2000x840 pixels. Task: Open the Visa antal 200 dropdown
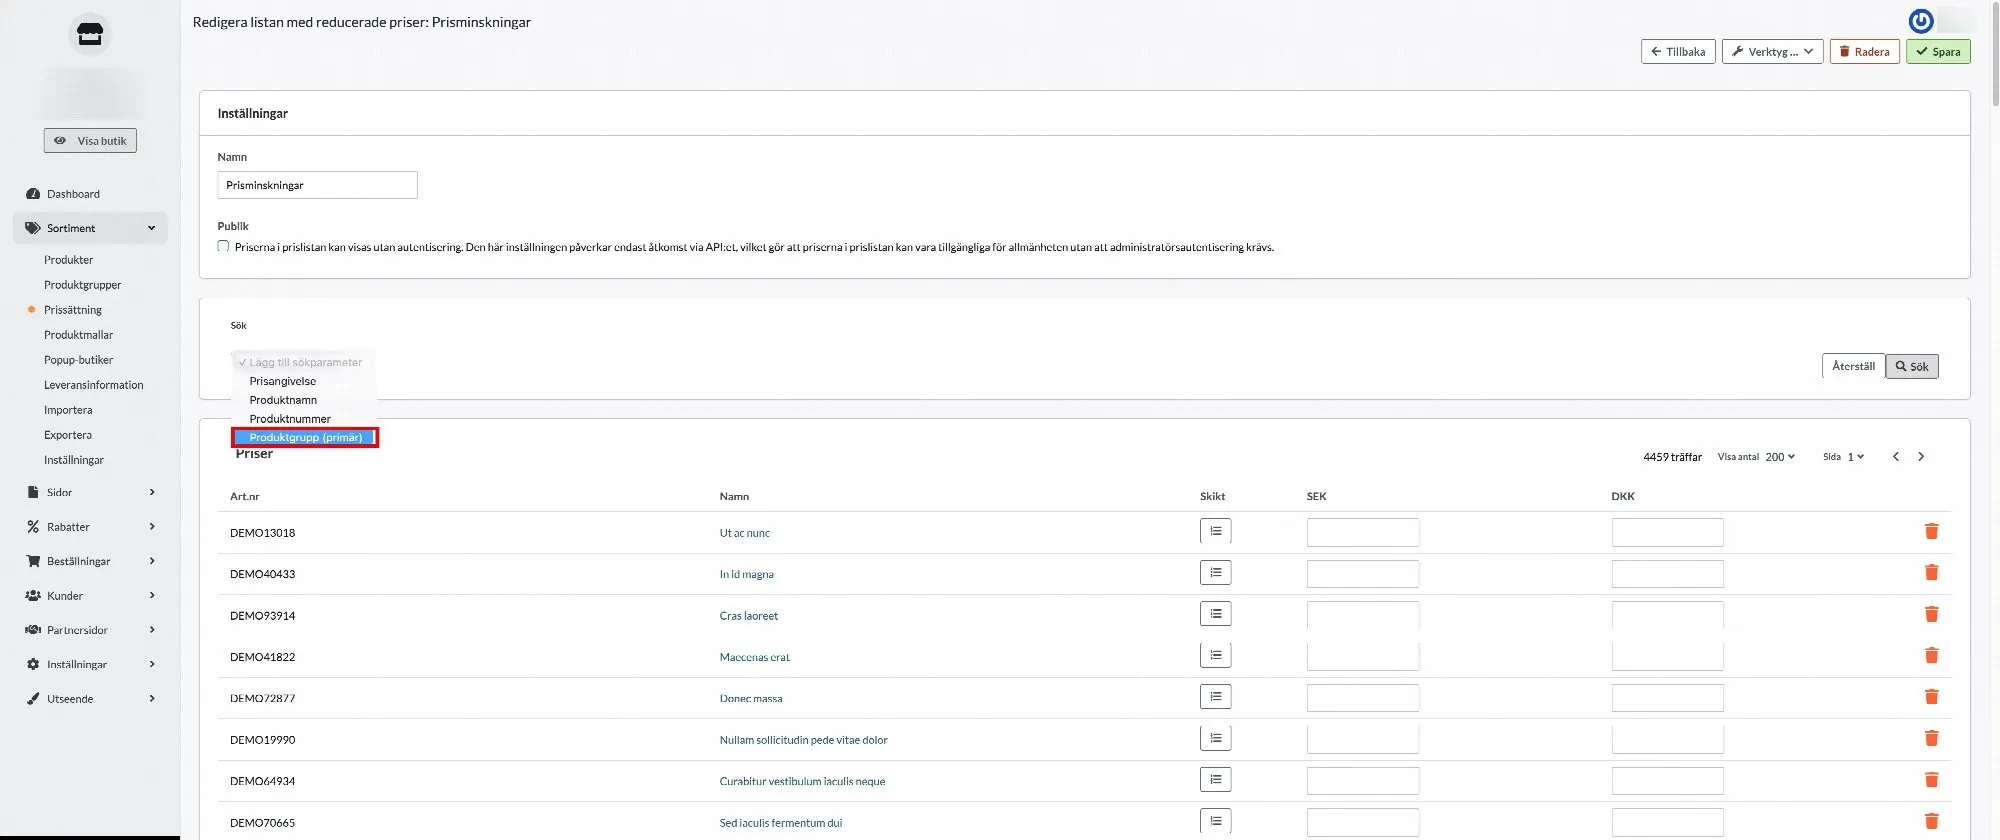1780,457
